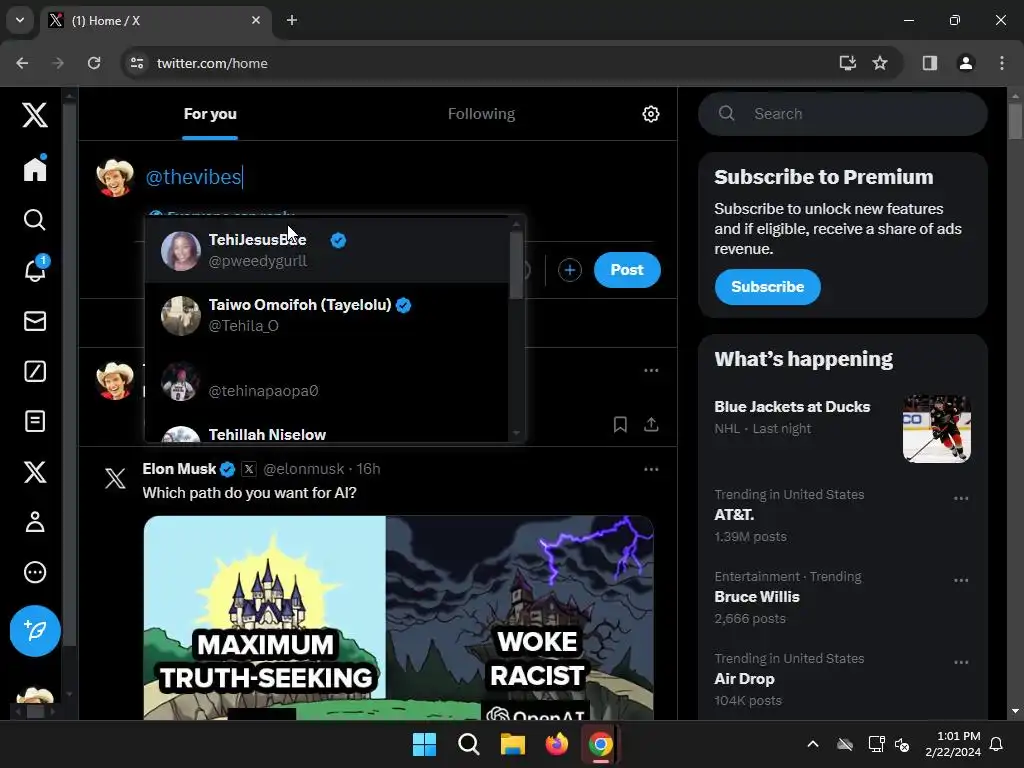Viewport: 1024px width, 768px height.
Task: Open more options on post above Elon's
Action: (651, 370)
